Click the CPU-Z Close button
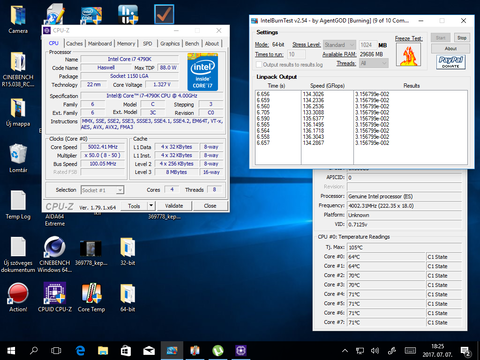This screenshot has height=360, width=480. coord(210,206)
